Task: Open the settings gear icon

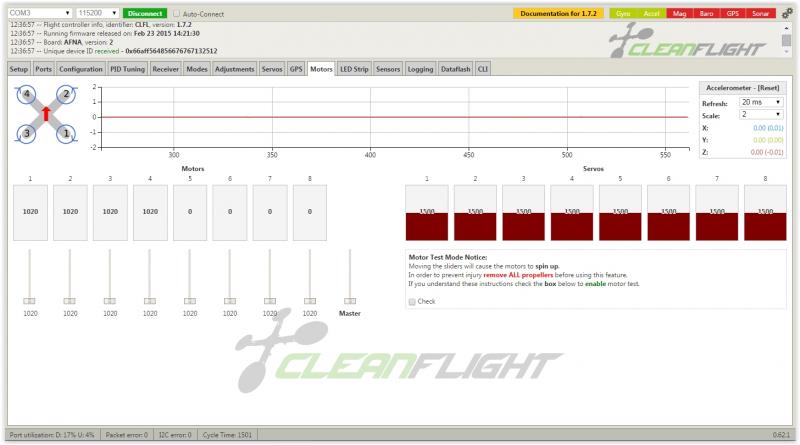Action: pos(787,14)
